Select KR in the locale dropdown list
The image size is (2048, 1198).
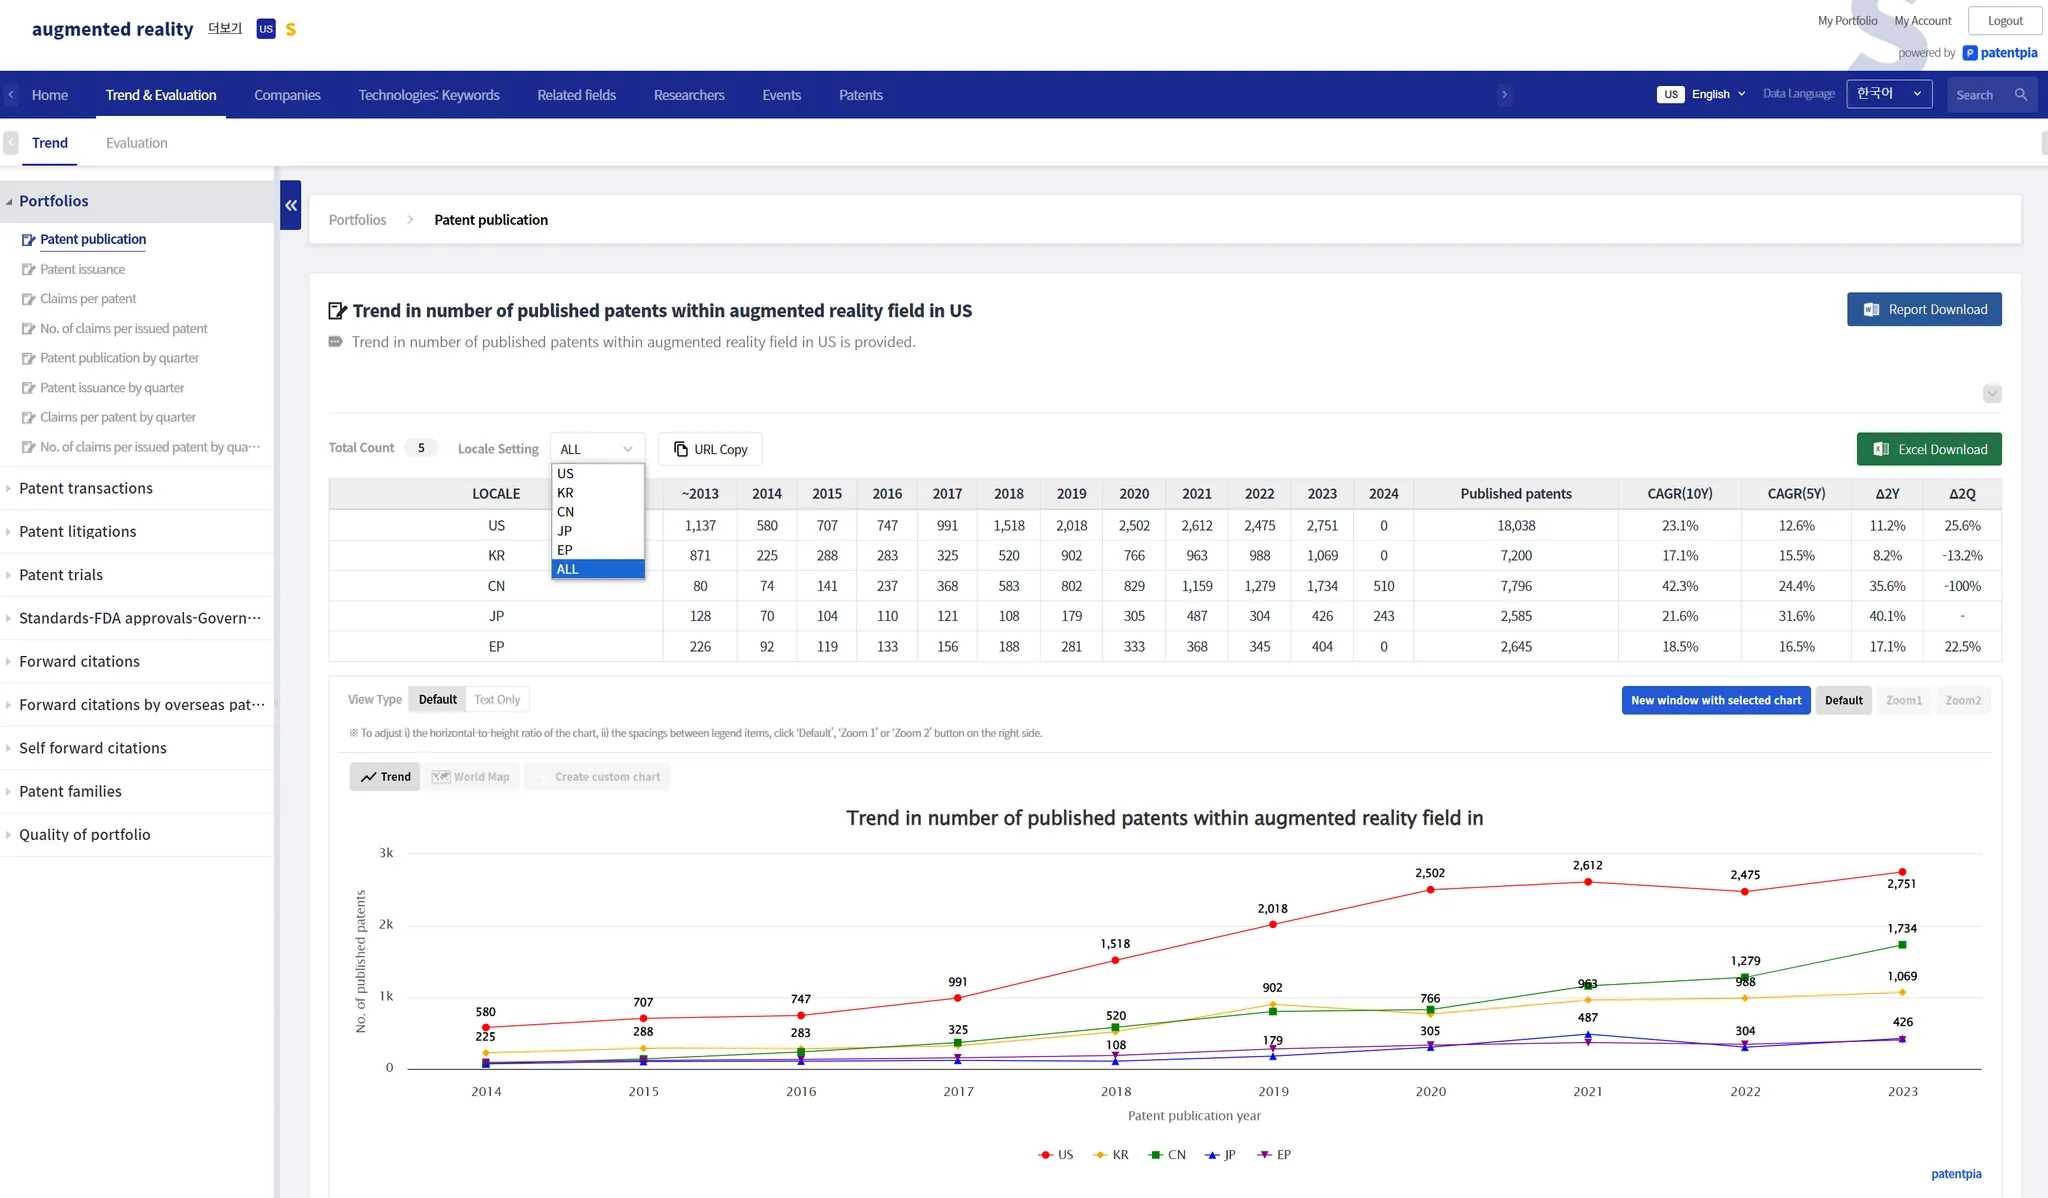tap(566, 493)
